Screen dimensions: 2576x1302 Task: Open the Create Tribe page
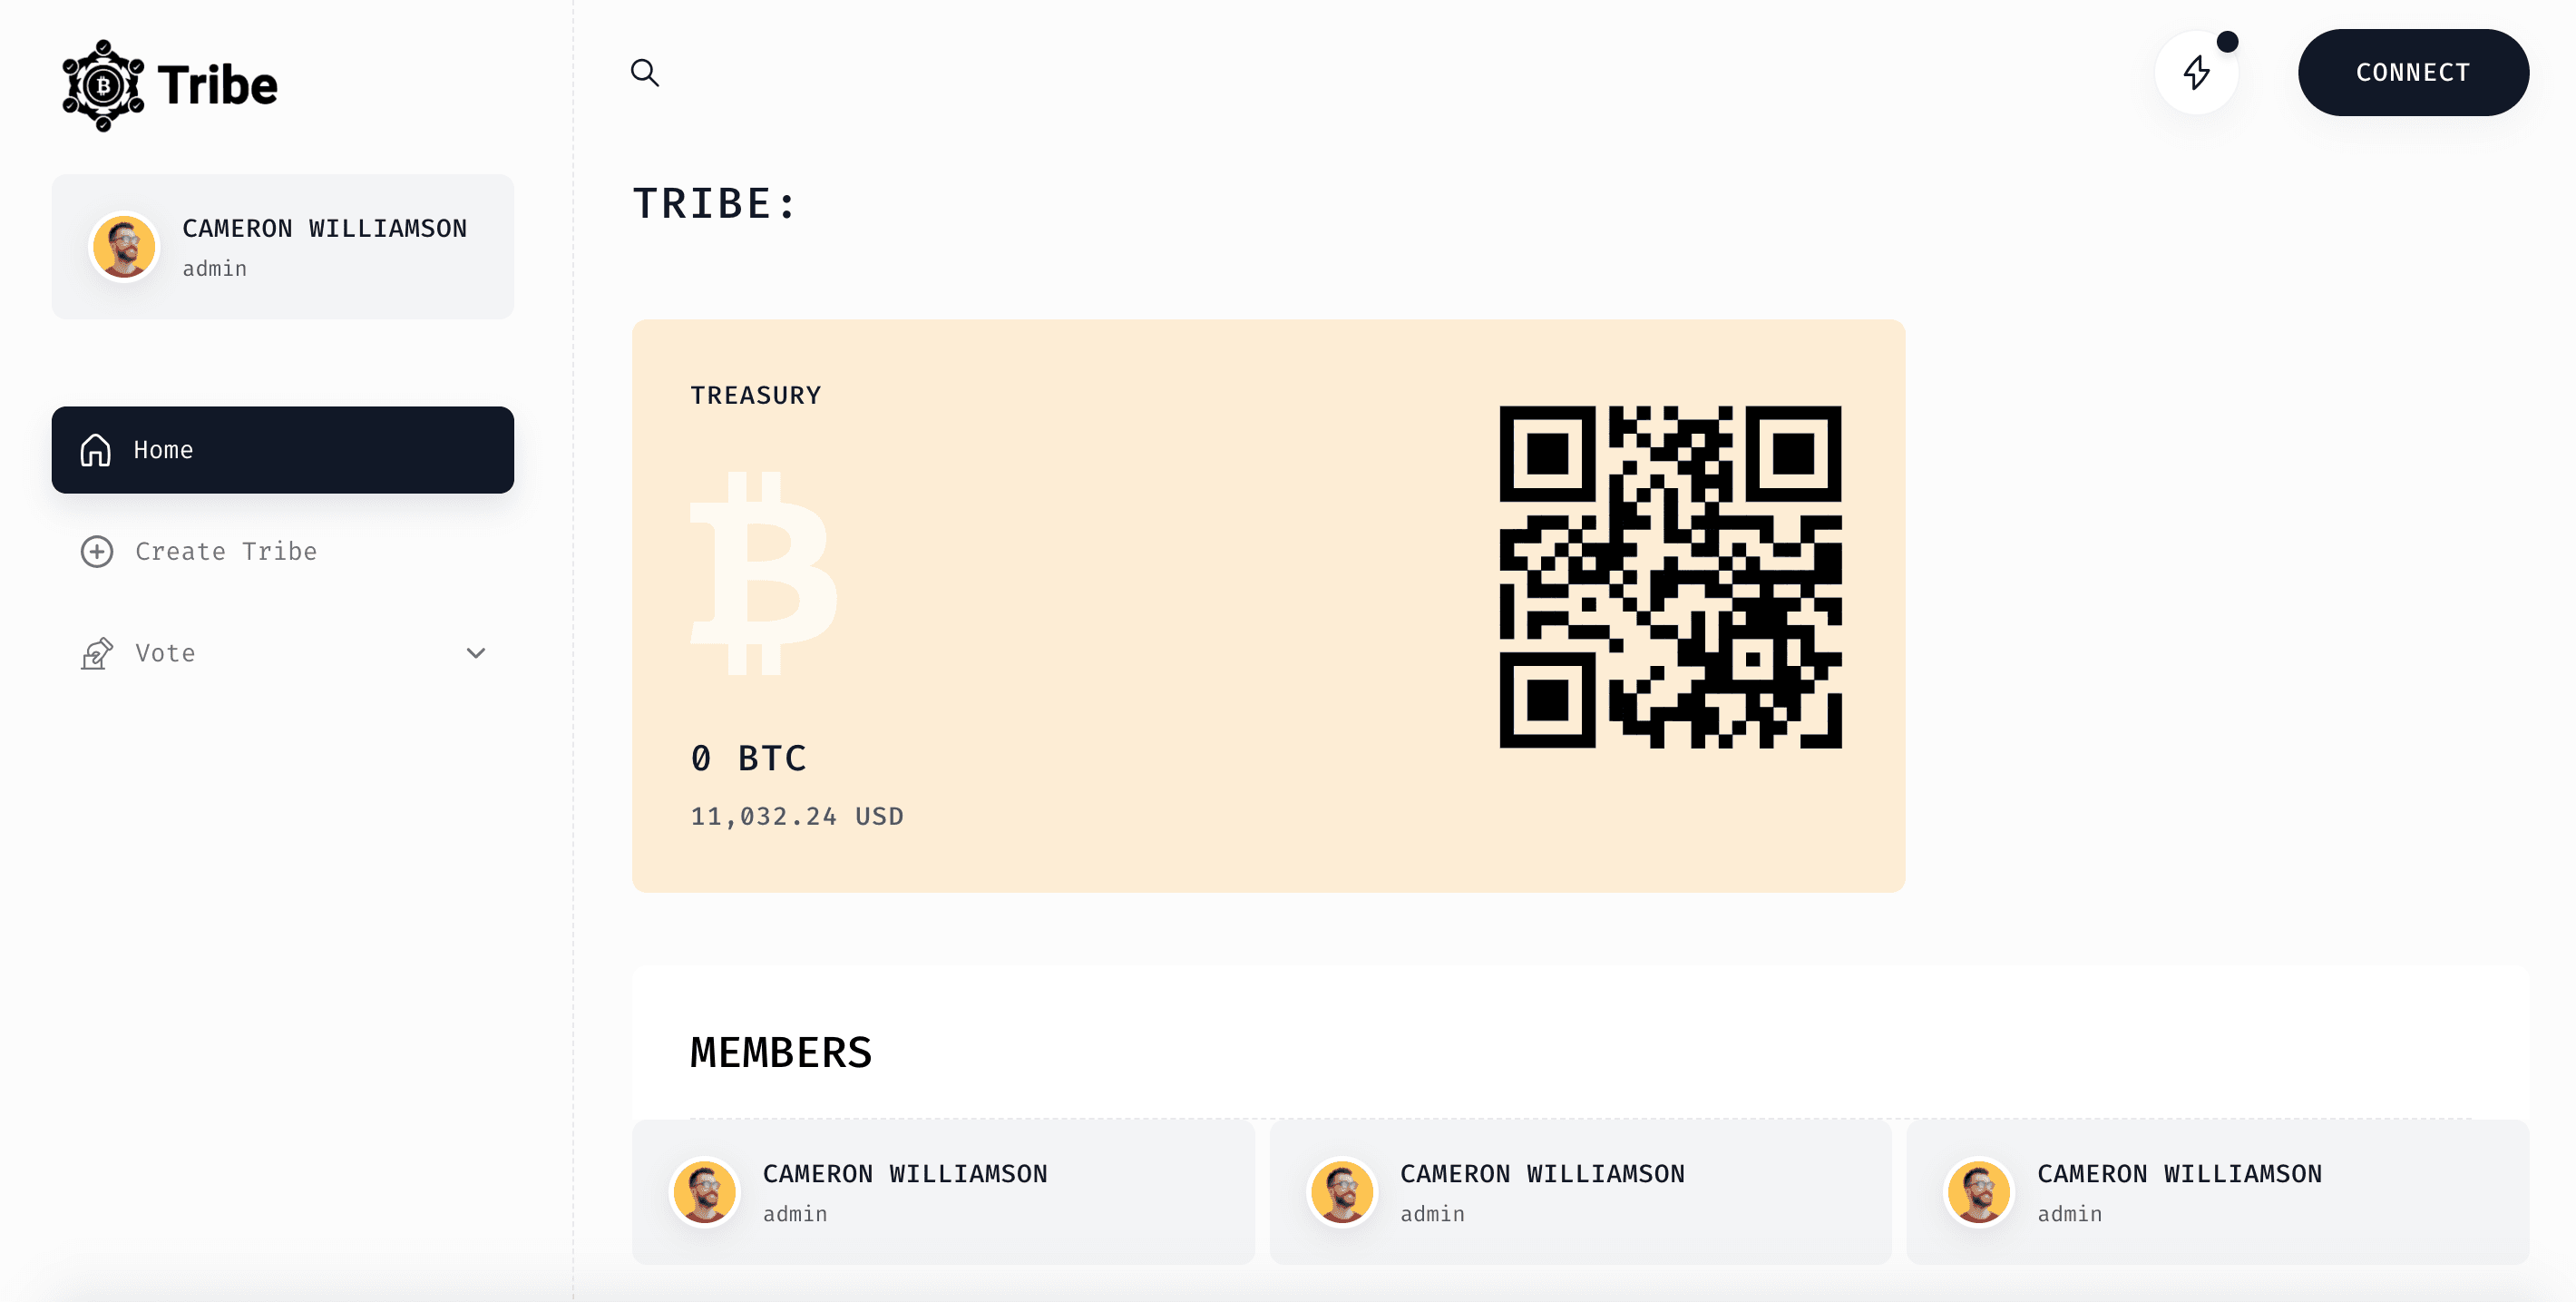pyautogui.click(x=226, y=552)
